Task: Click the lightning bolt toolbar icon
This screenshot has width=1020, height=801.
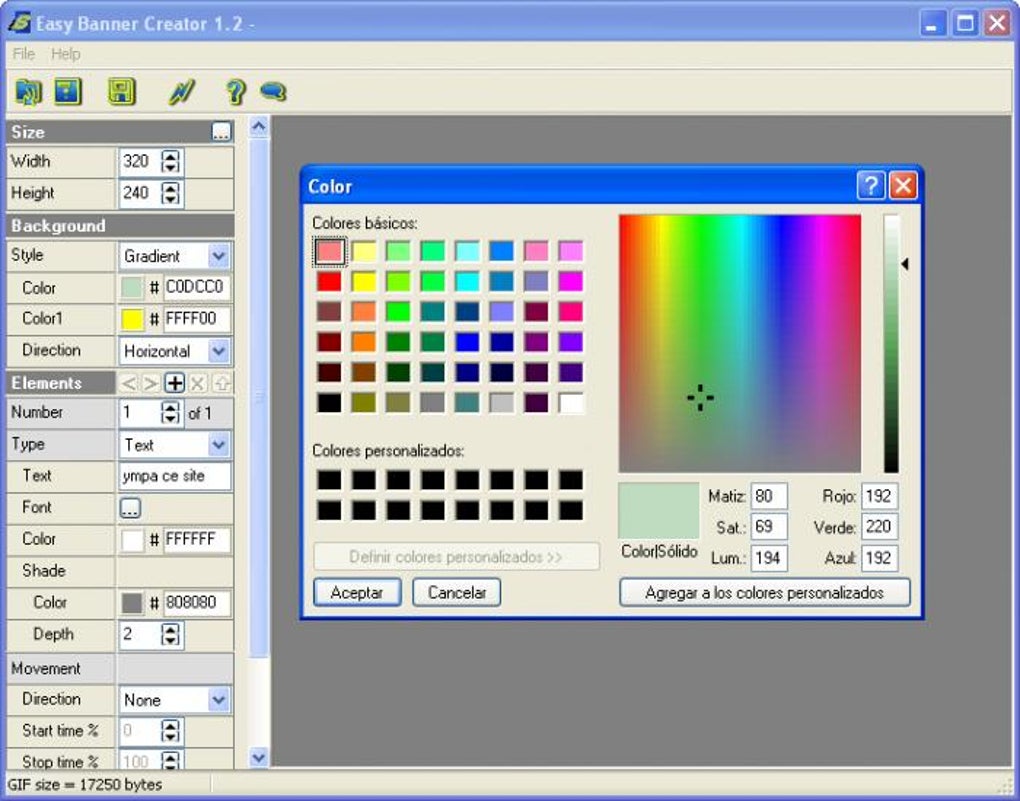Action: [181, 92]
